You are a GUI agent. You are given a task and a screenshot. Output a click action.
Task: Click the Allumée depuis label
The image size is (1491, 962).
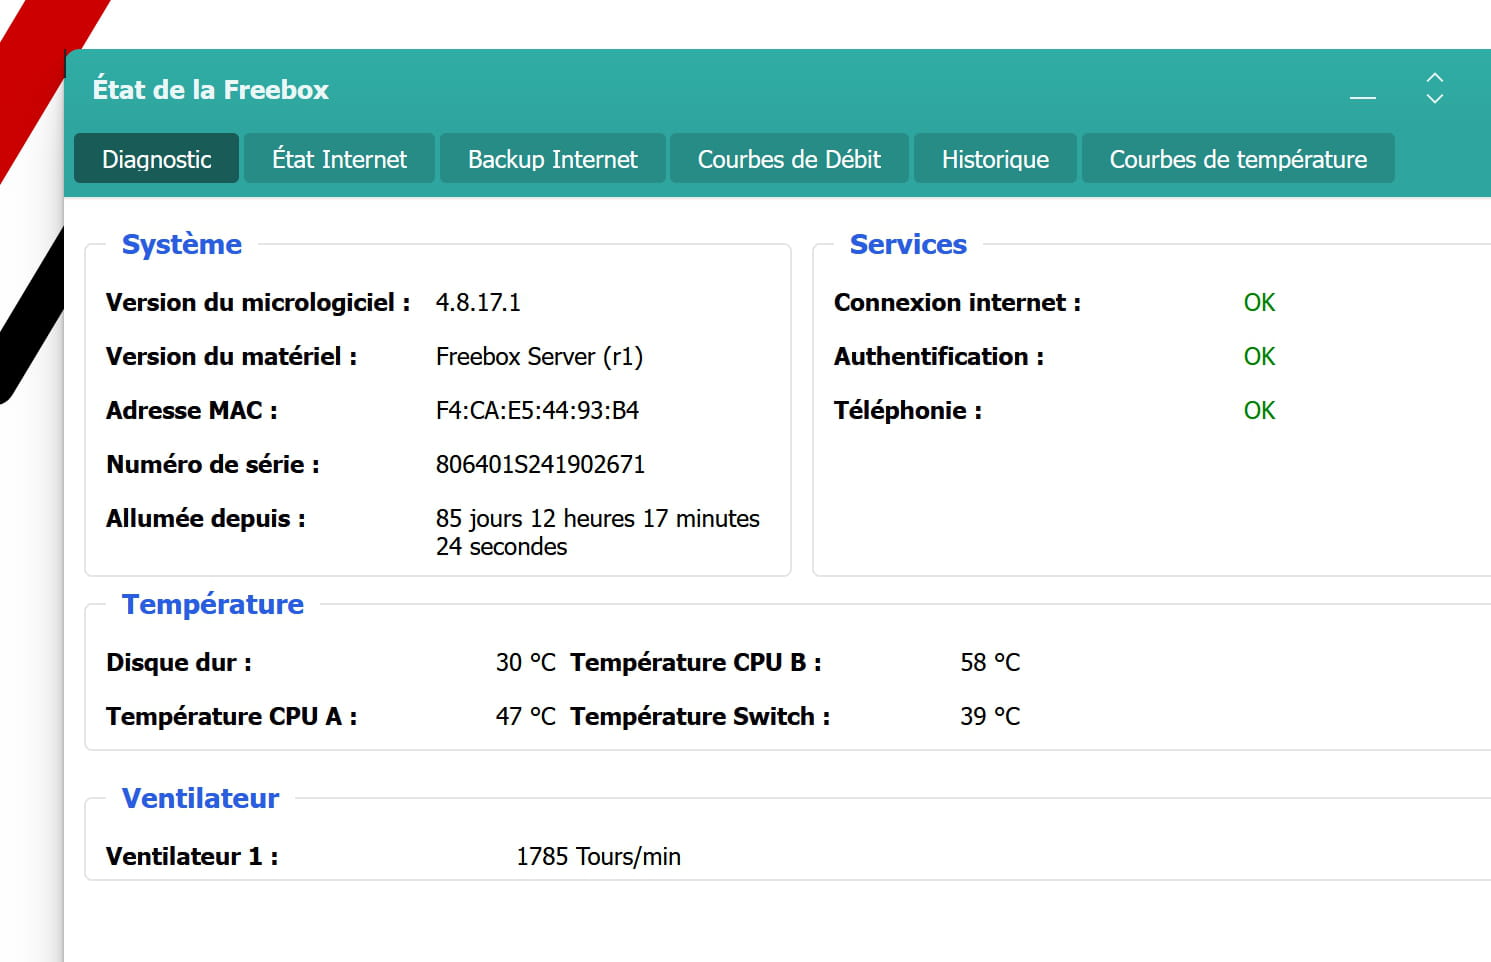[206, 519]
